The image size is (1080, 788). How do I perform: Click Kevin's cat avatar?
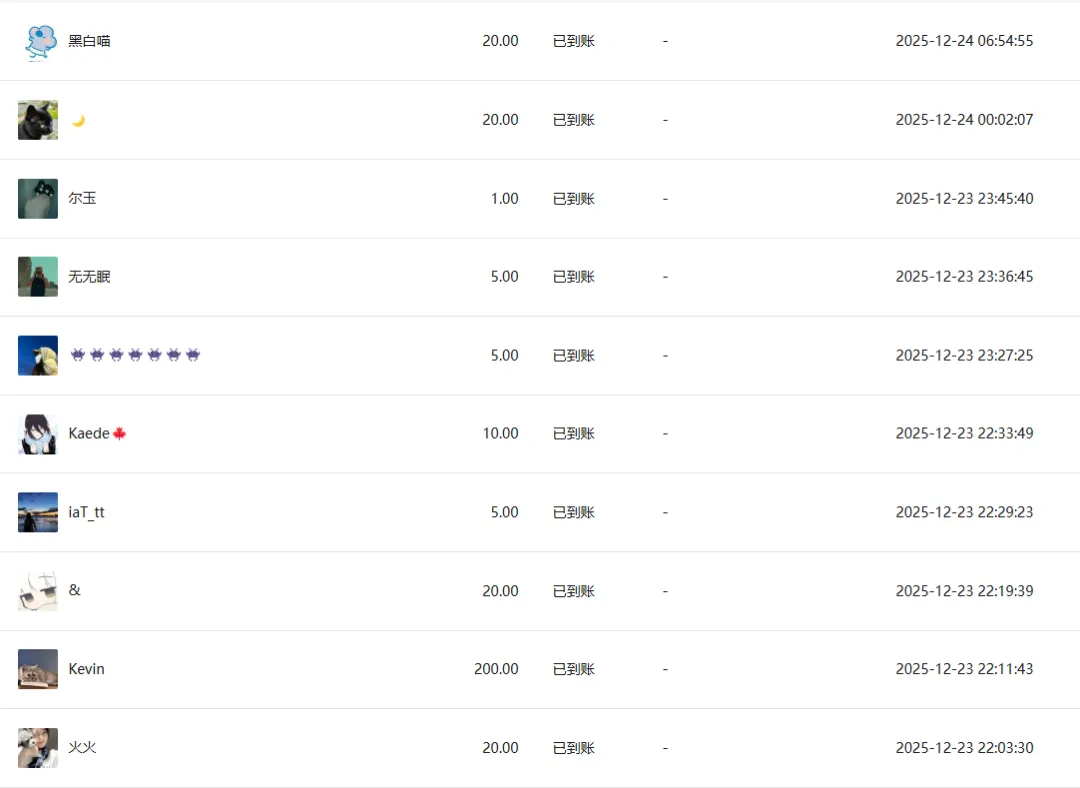coord(38,669)
